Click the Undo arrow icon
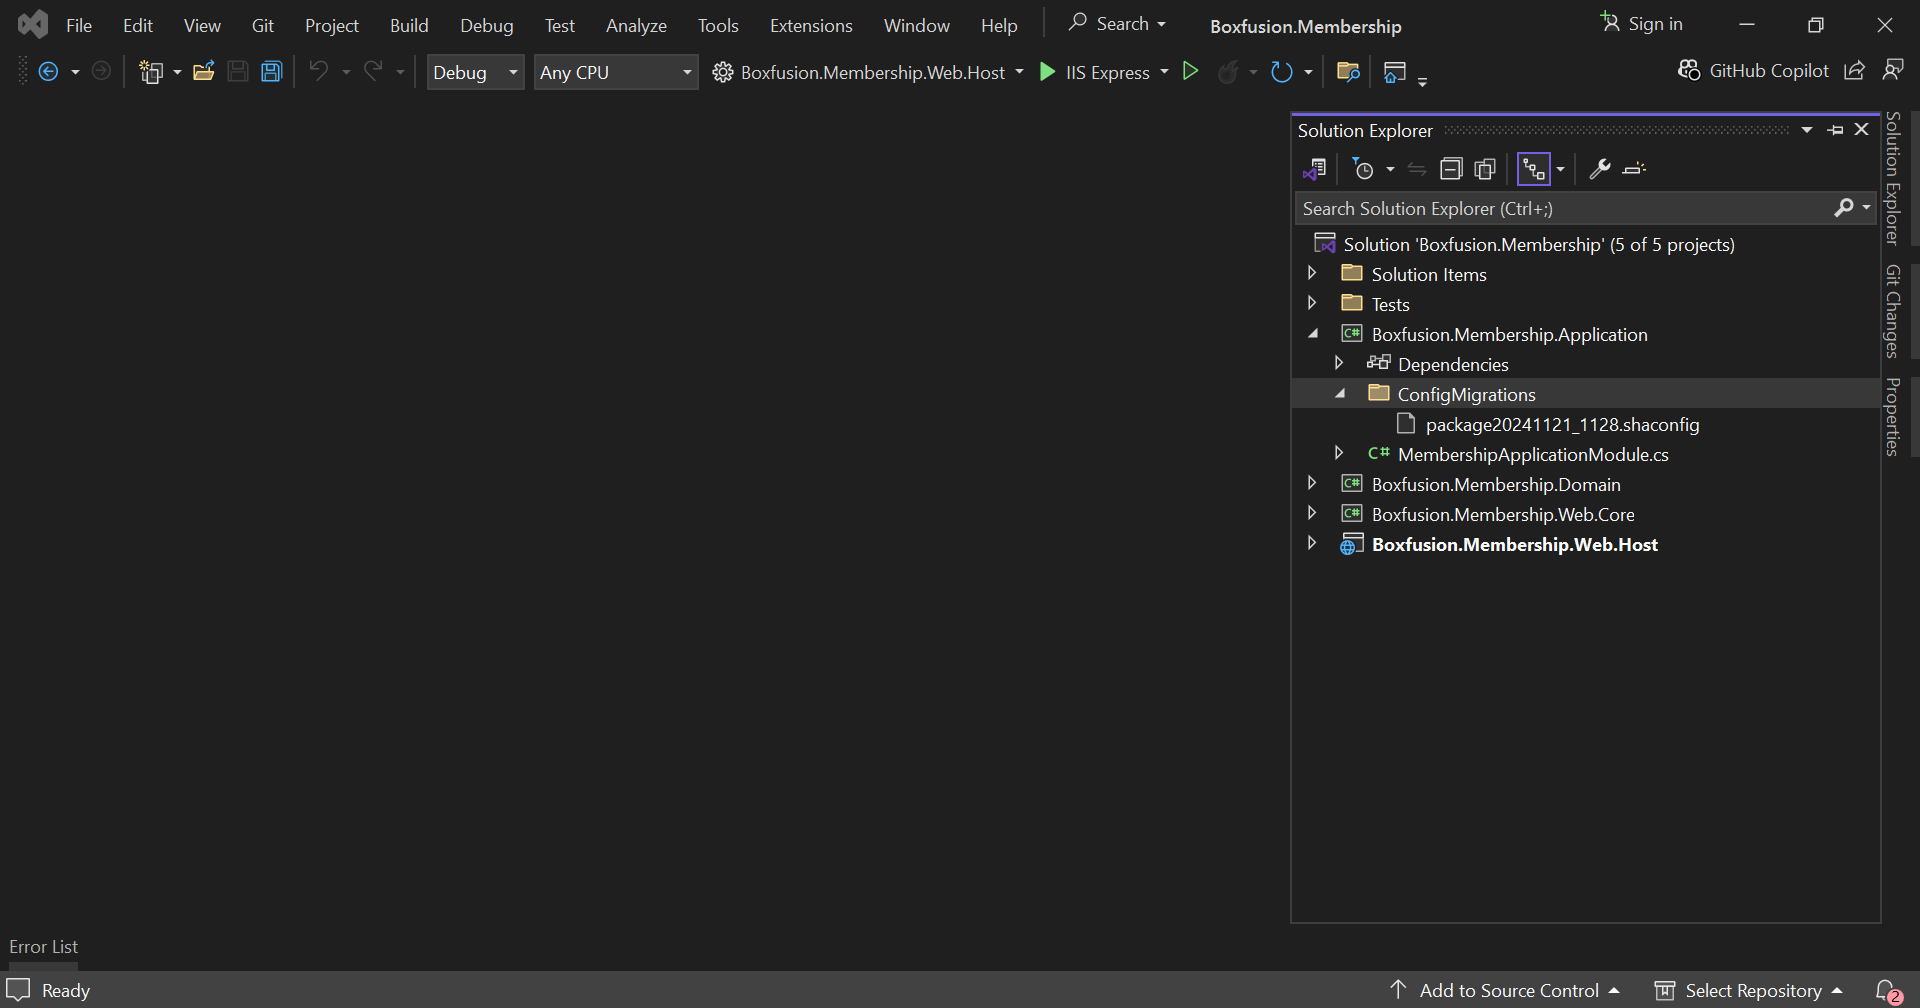 pyautogui.click(x=318, y=71)
